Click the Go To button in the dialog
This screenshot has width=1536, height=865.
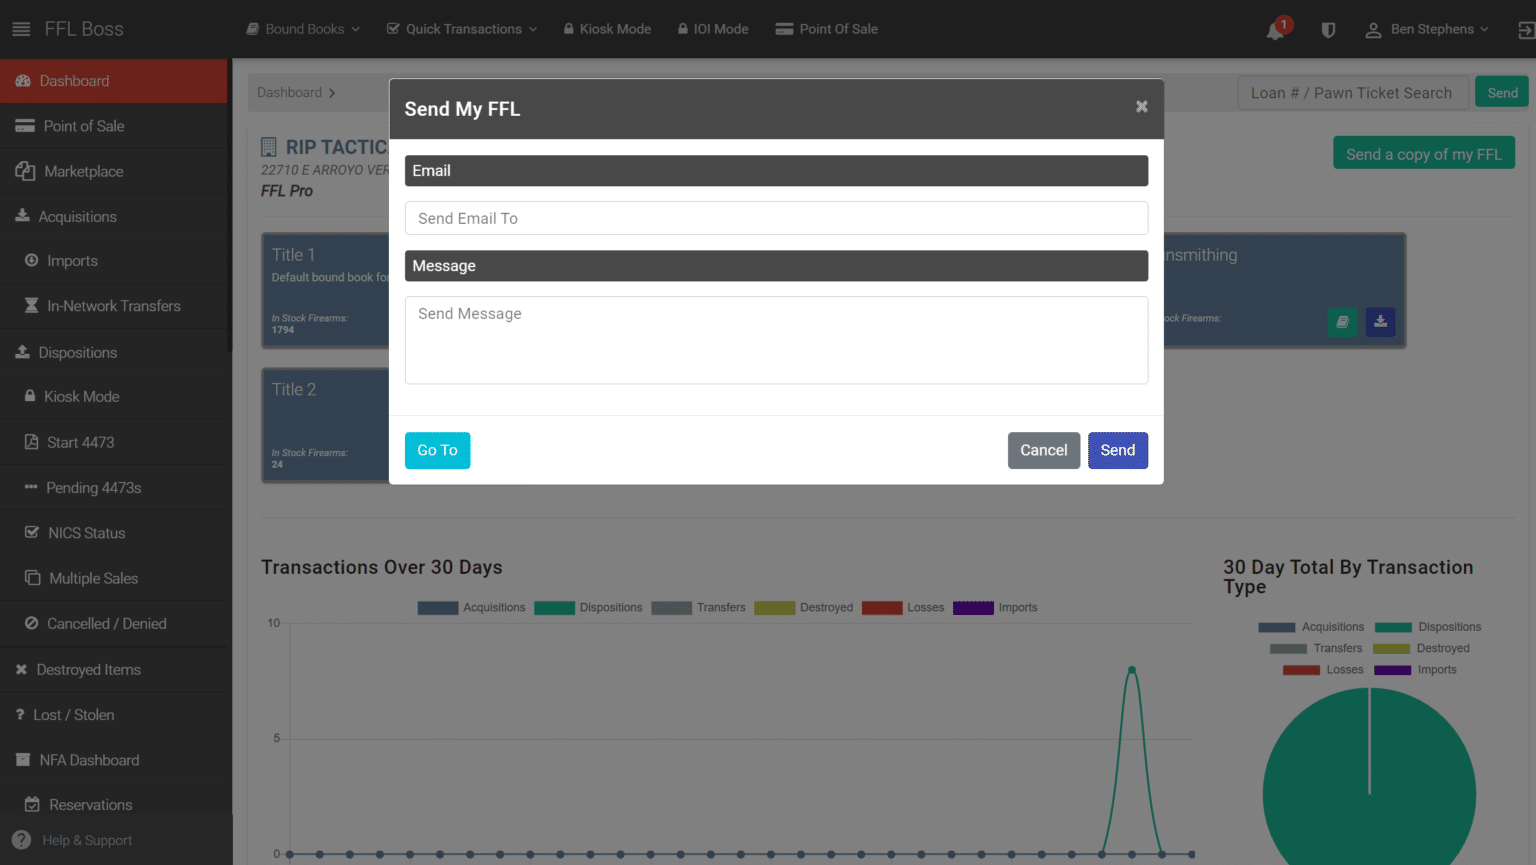click(x=437, y=450)
